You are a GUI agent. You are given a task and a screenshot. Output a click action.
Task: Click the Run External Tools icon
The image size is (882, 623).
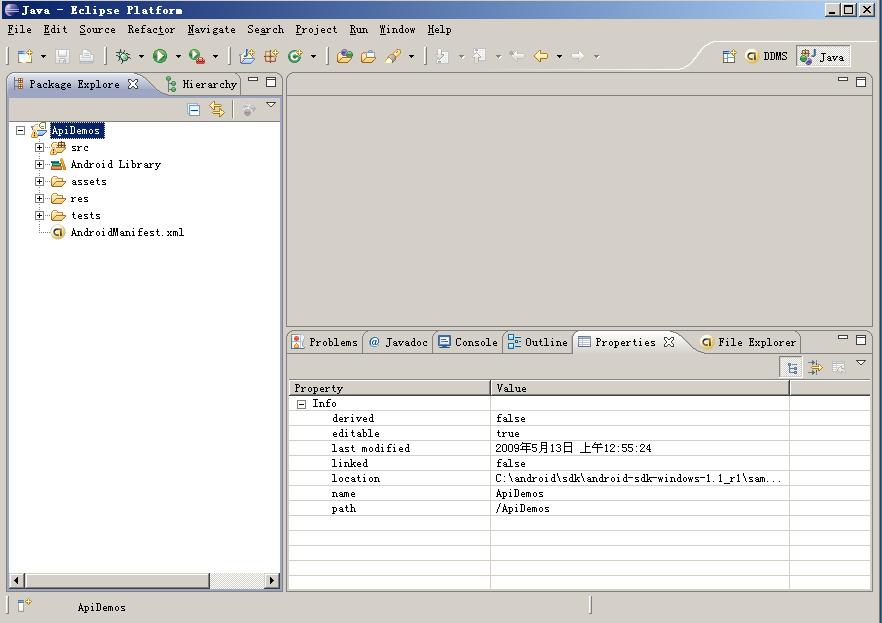coord(197,56)
